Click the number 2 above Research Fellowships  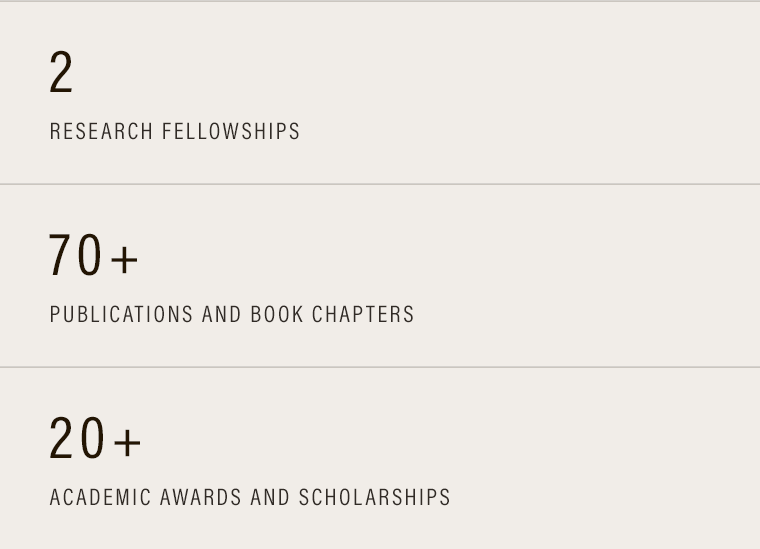tap(61, 74)
